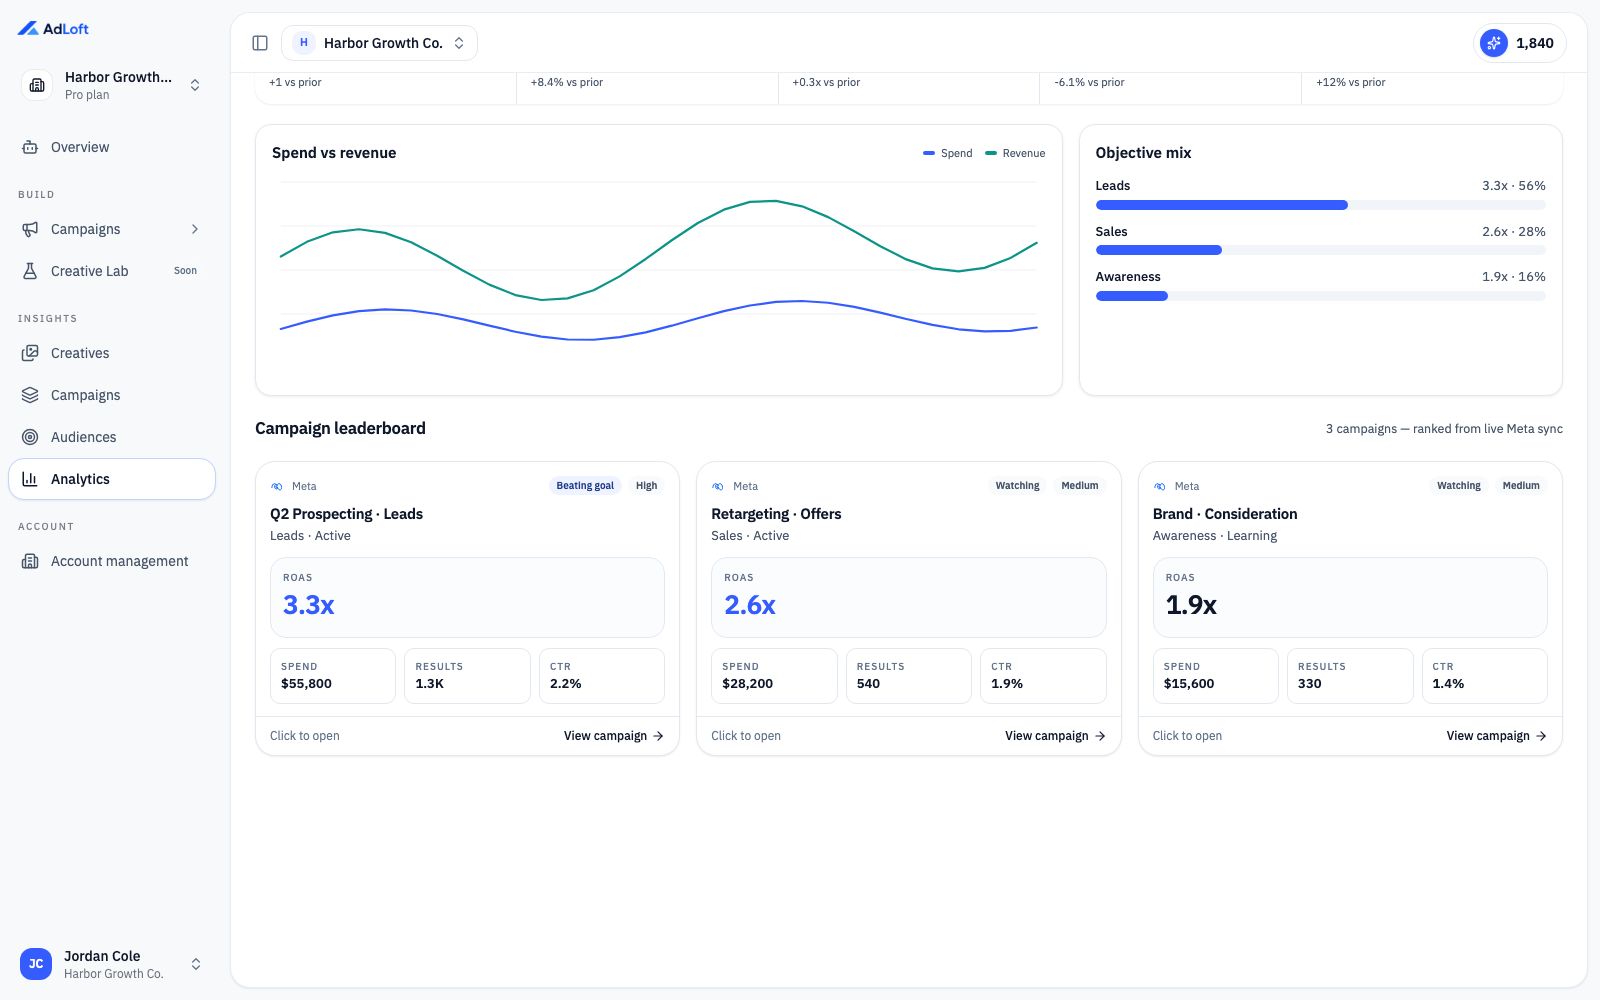Image resolution: width=1600 pixels, height=1000 pixels.
Task: Click the Brand Consideration card title
Action: (x=1225, y=514)
